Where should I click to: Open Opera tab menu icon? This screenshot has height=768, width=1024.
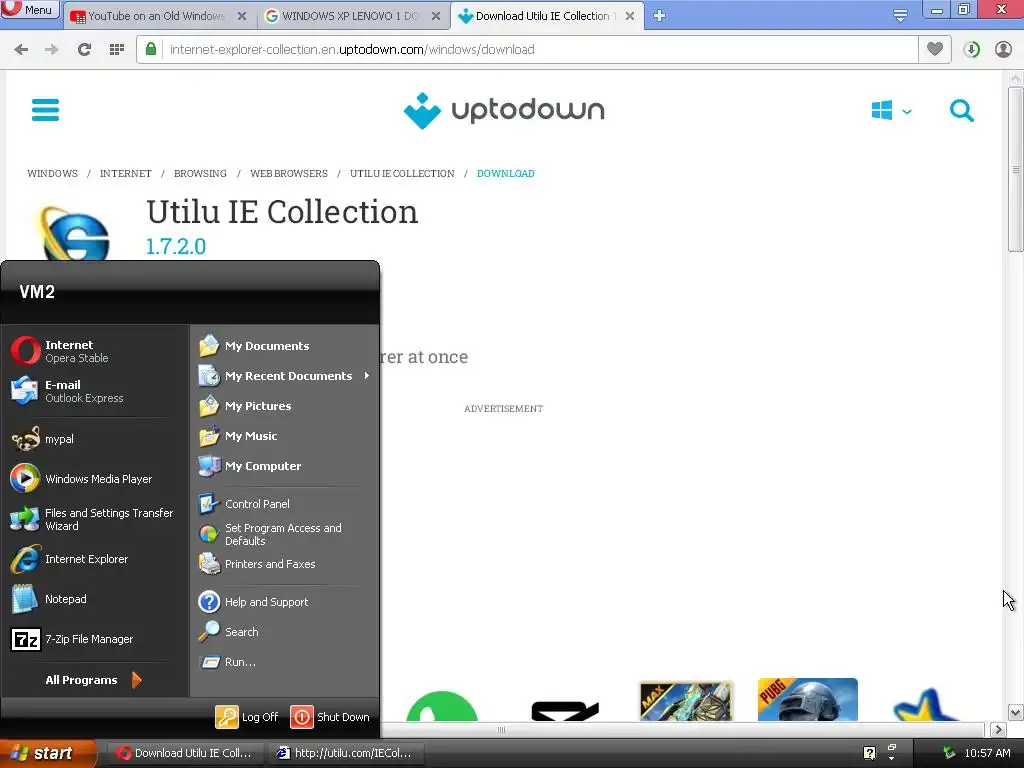pos(900,15)
